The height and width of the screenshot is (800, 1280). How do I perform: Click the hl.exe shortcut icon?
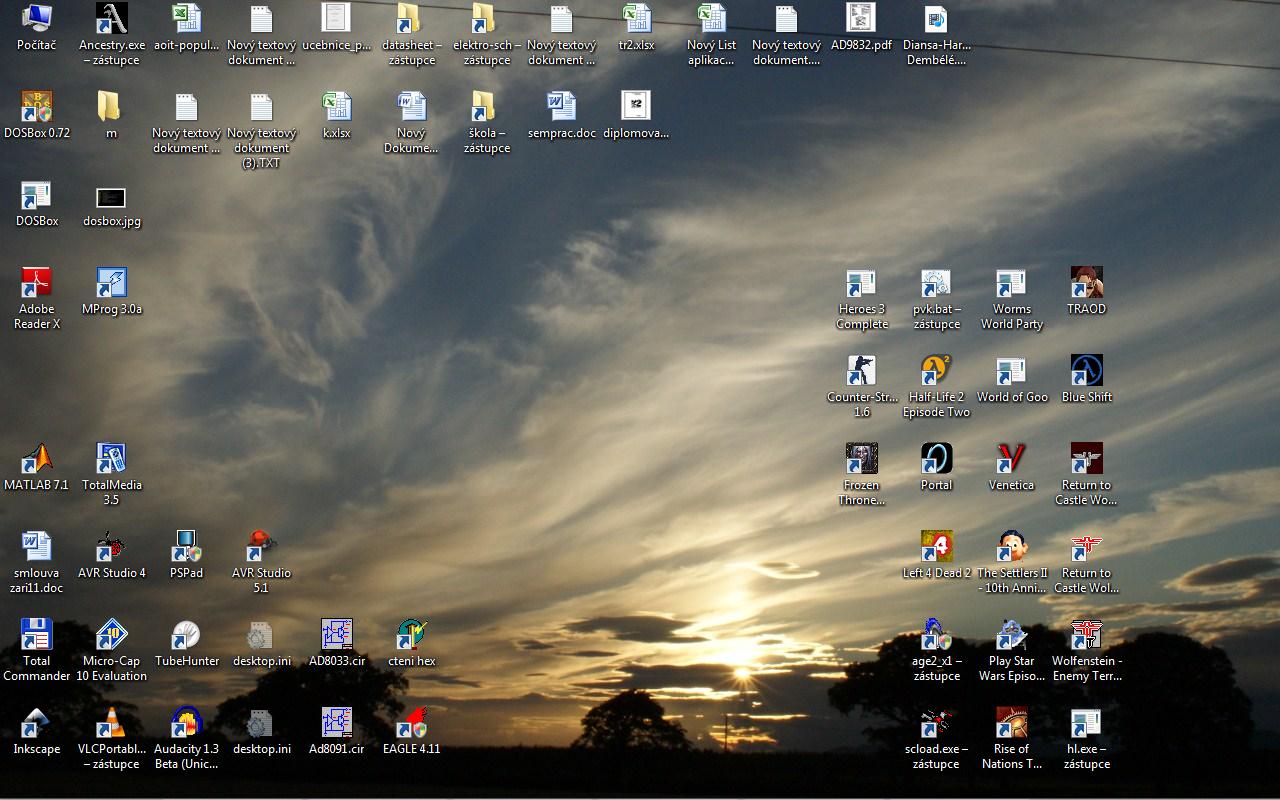click(x=1086, y=723)
